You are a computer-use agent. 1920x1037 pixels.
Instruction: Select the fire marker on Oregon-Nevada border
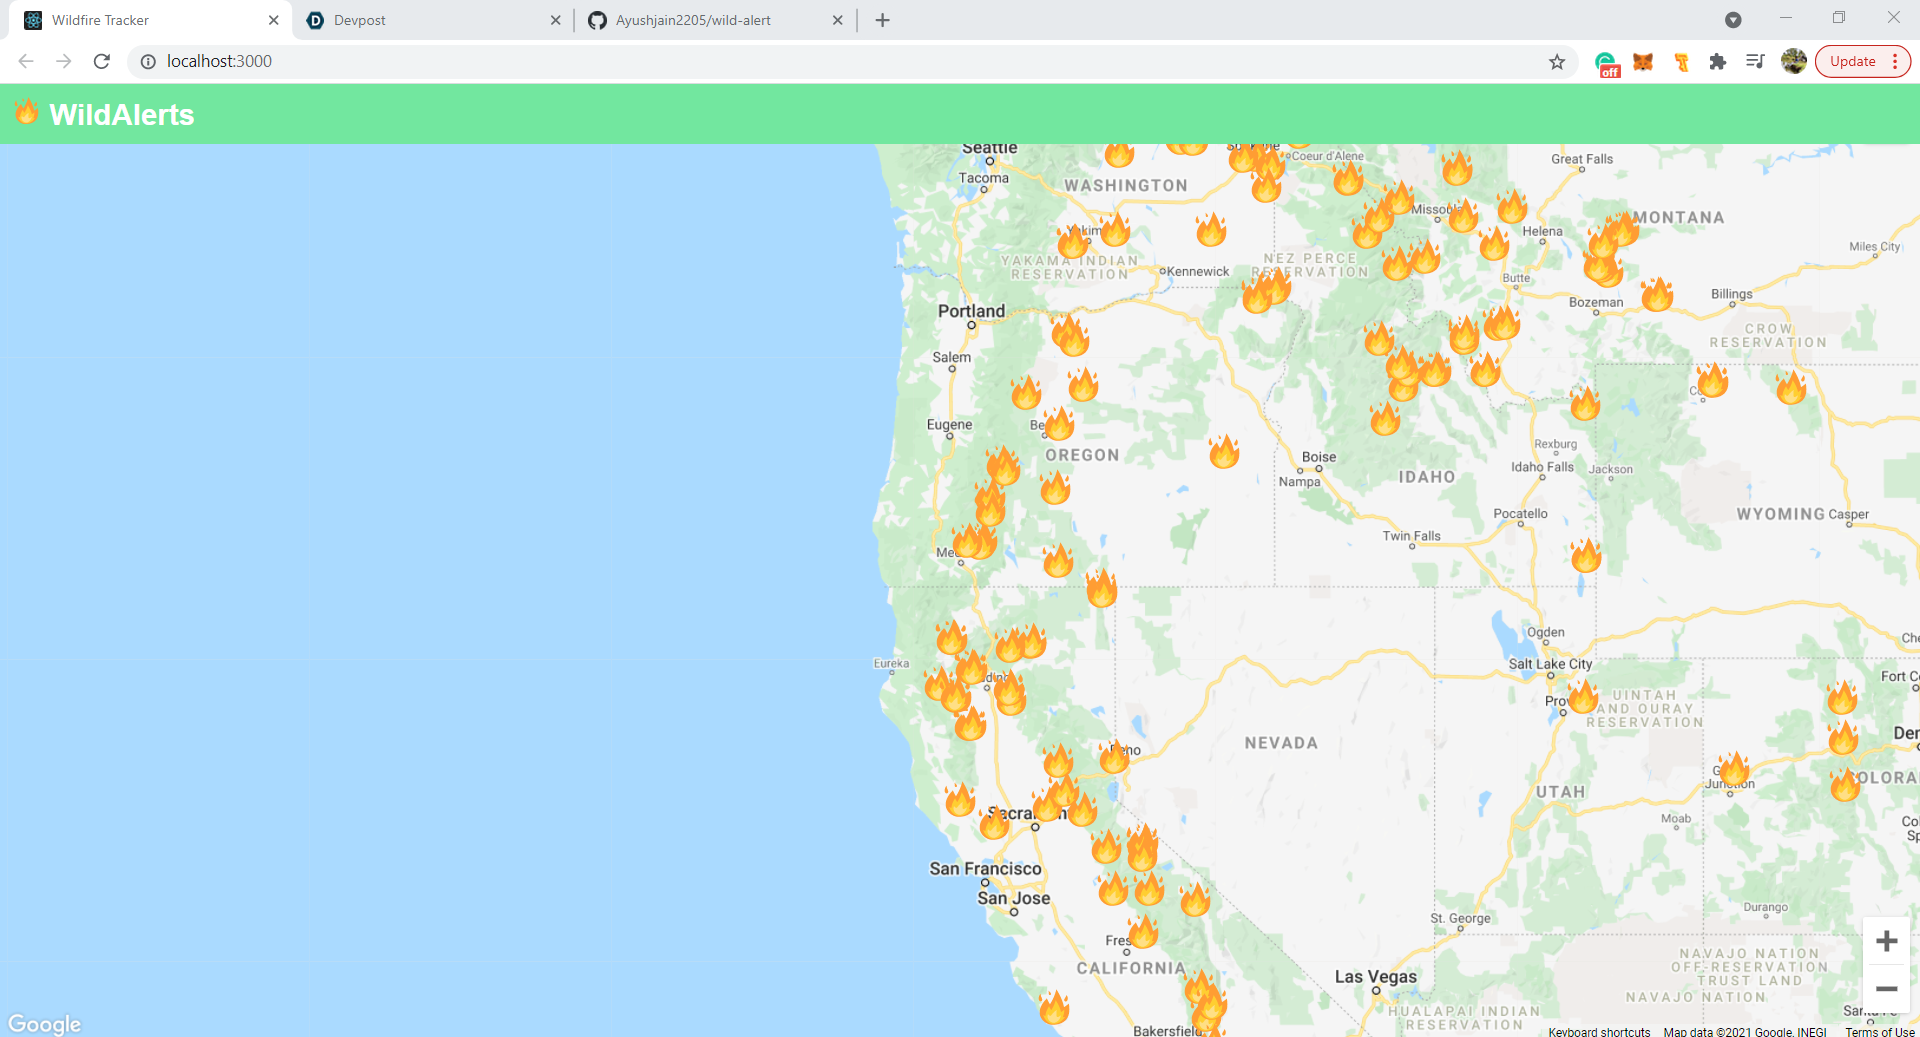click(x=1101, y=588)
